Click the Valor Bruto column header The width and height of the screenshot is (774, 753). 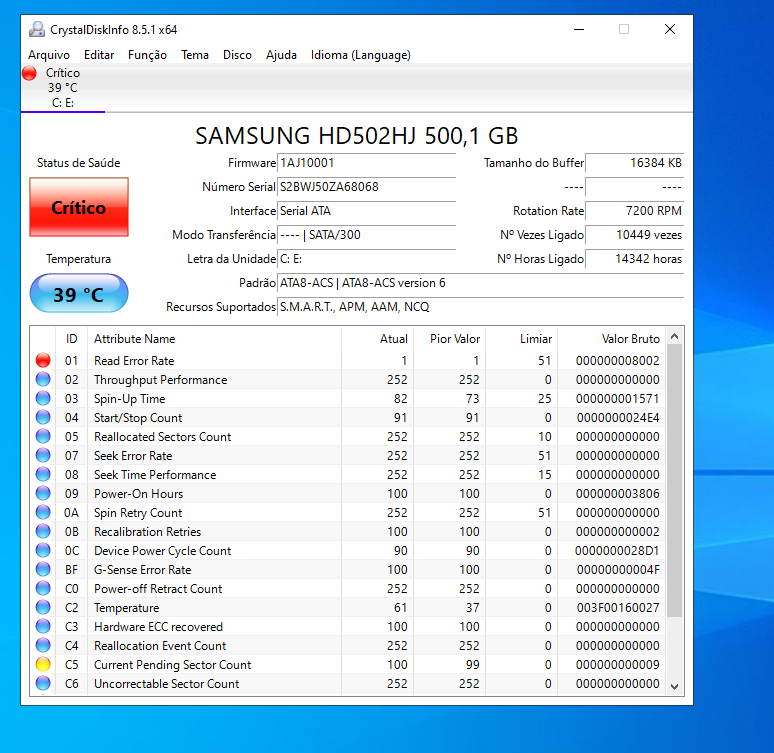(612, 339)
